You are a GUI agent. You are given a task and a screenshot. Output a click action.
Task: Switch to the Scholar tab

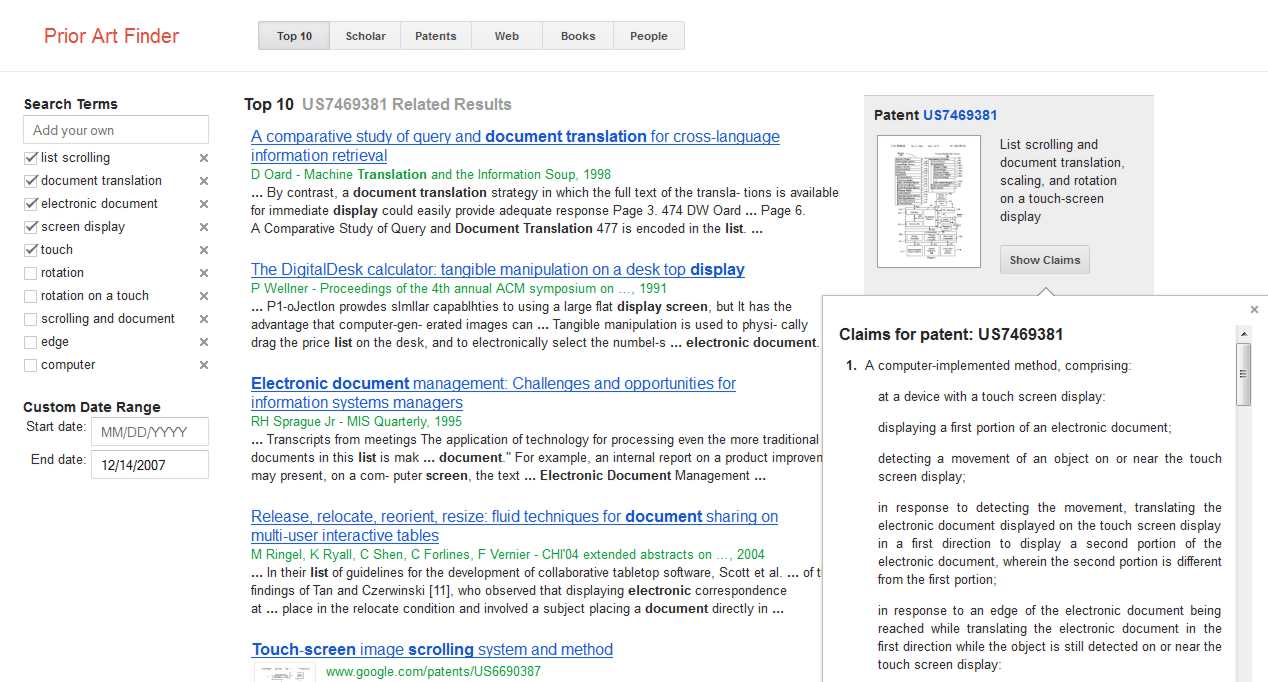(365, 36)
